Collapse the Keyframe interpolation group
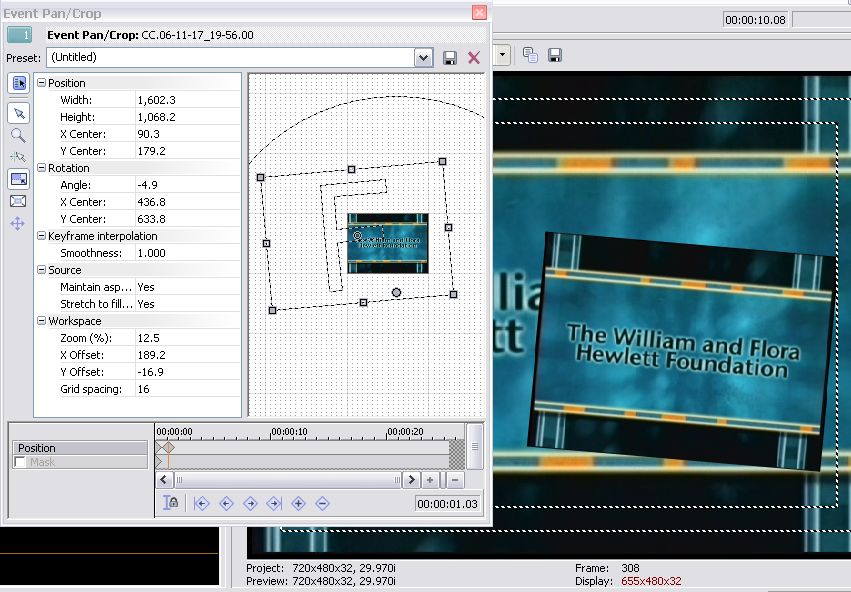Image resolution: width=851 pixels, height=592 pixels. pyautogui.click(x=41, y=236)
